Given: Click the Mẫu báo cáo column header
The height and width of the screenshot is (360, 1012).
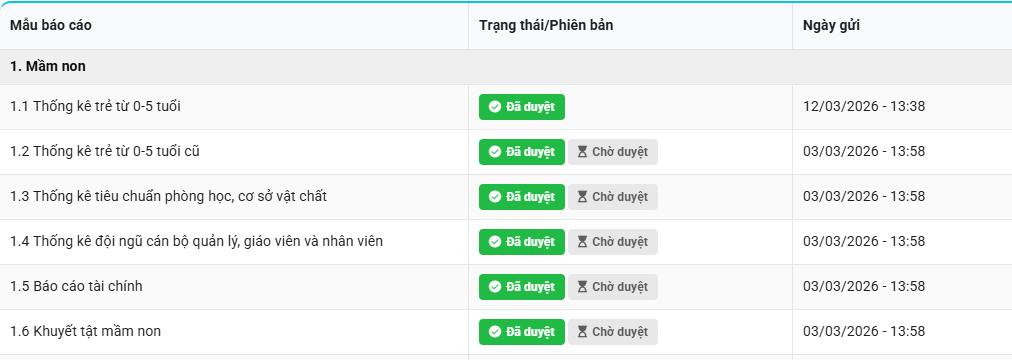Looking at the screenshot, I should pos(50,26).
